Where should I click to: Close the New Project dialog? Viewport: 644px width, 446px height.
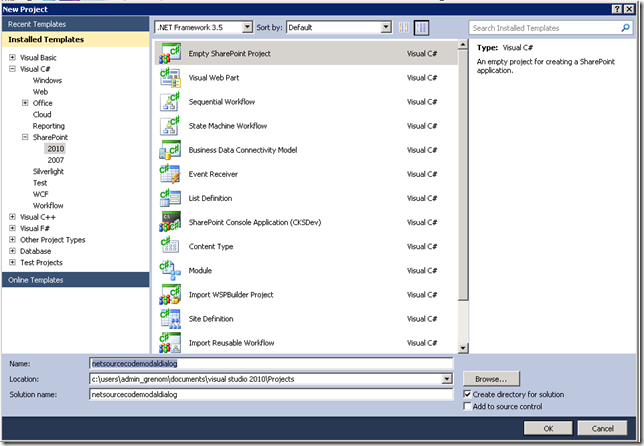pos(629,9)
